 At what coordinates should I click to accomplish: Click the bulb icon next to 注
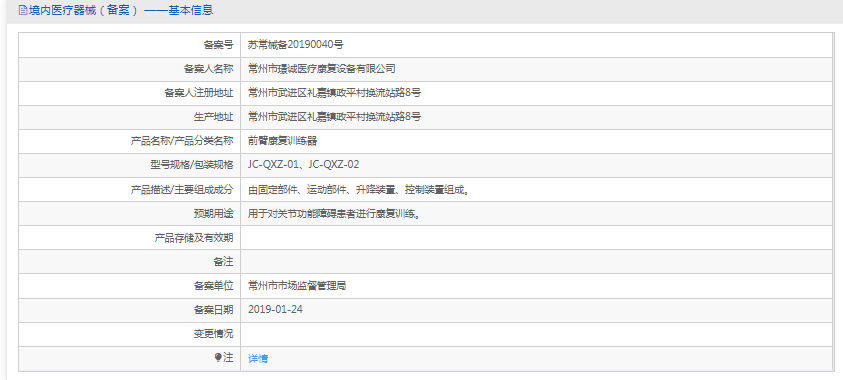pos(218,357)
